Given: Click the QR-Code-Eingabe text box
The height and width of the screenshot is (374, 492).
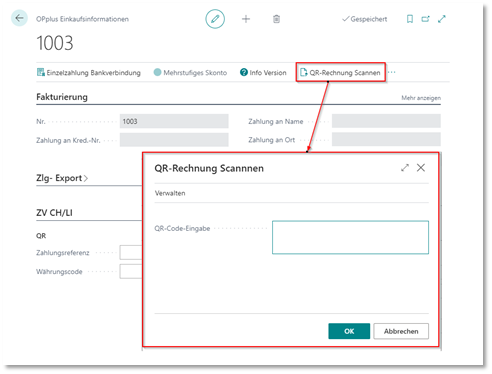Looking at the screenshot, I should pos(350,237).
